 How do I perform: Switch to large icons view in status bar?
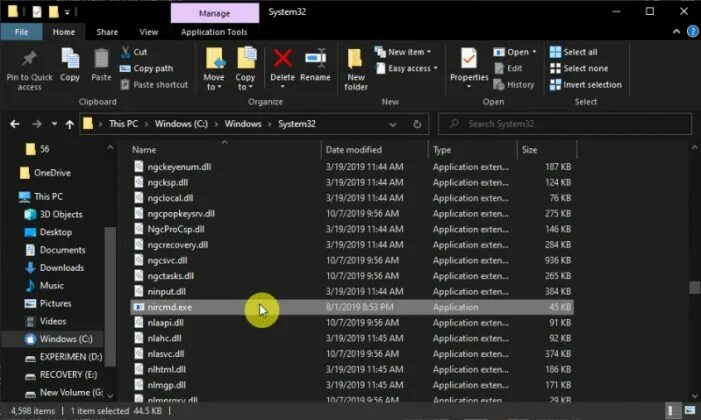[690, 411]
